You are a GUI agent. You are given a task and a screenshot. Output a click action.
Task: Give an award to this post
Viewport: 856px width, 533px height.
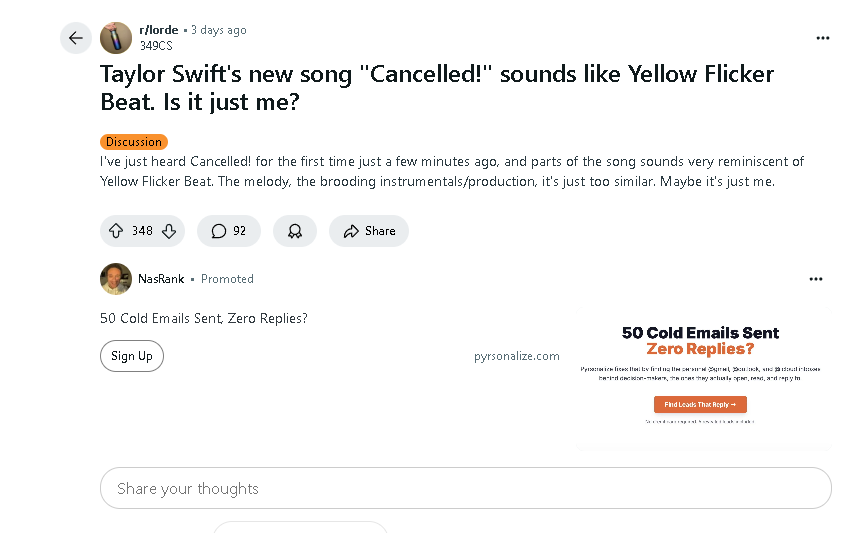point(295,231)
